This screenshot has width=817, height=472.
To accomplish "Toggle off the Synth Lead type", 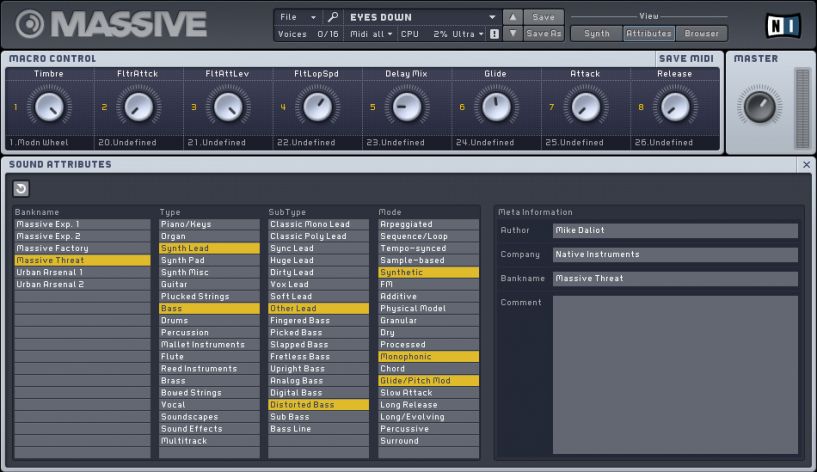I will pyautogui.click(x=209, y=249).
